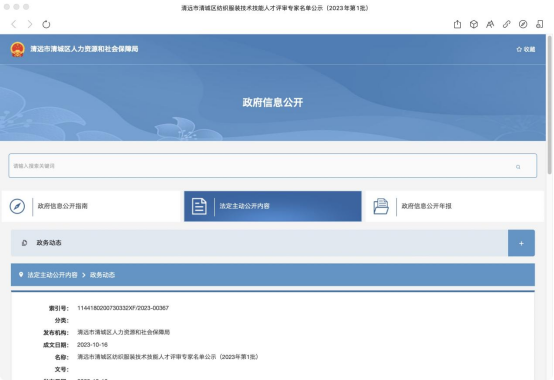Open the 政府信息公开指南 tab
The width and height of the screenshot is (554, 380).
pos(91,206)
